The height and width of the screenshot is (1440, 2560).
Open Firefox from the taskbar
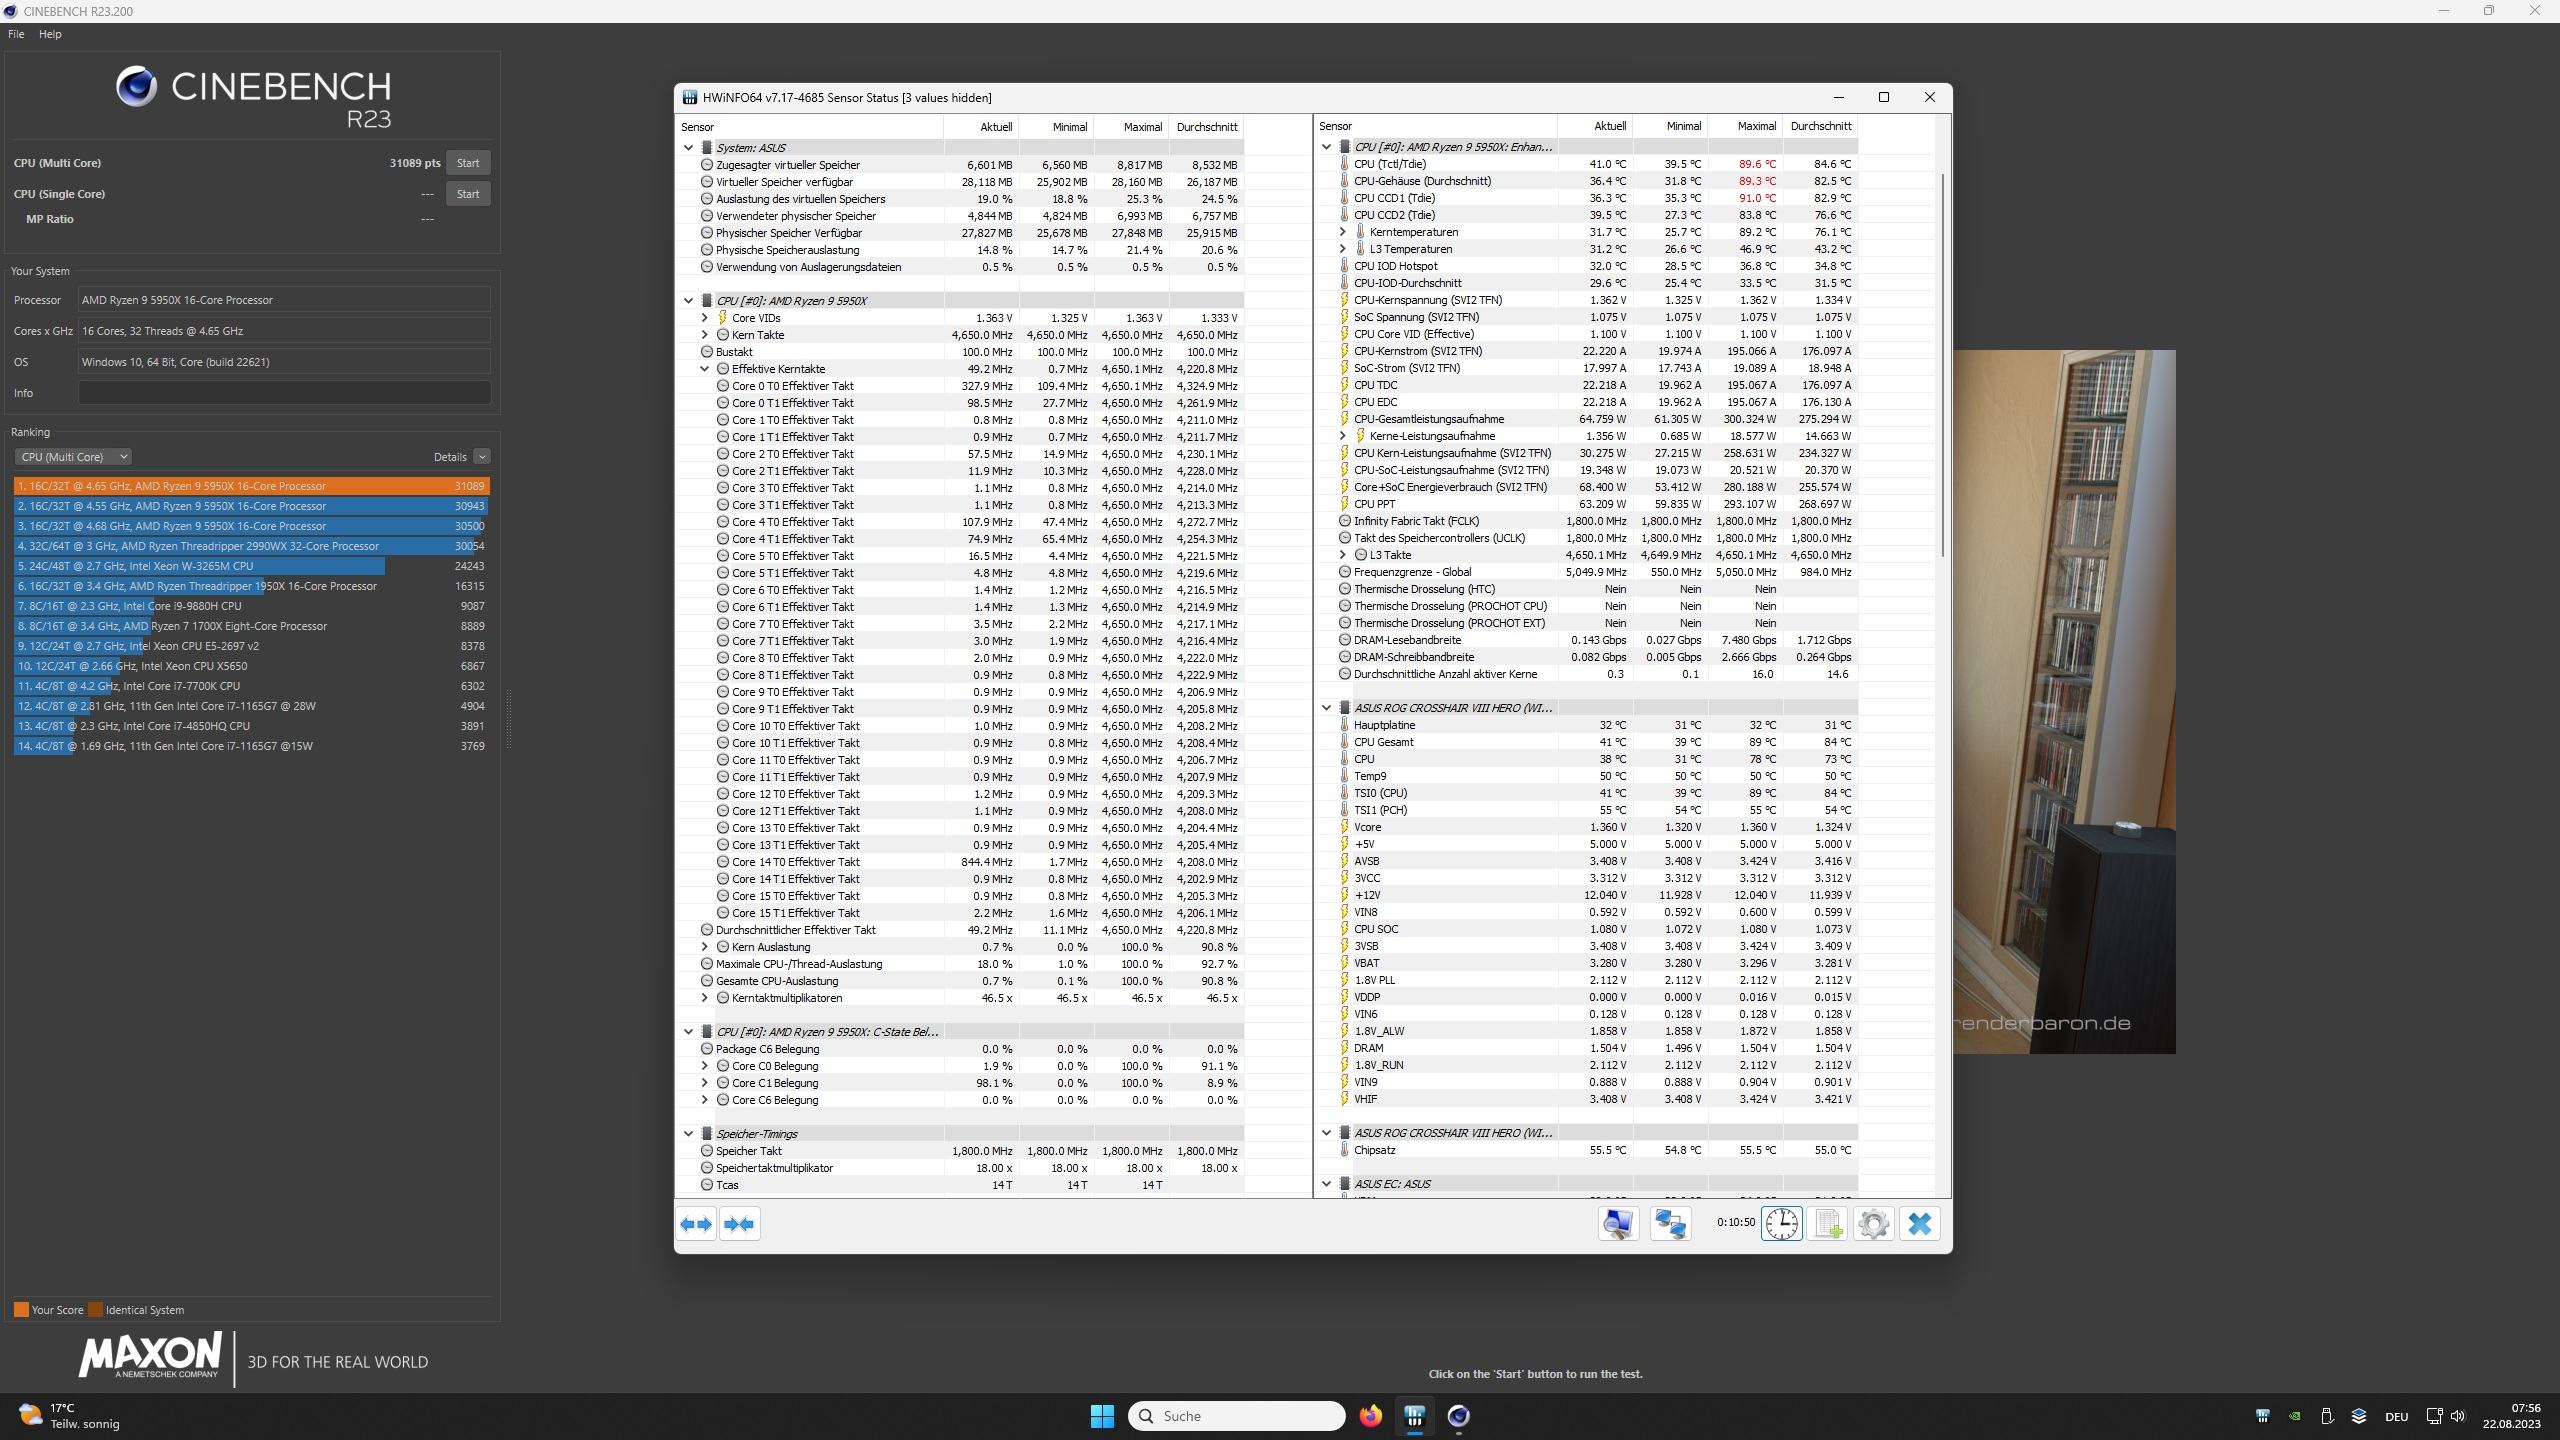1370,1415
